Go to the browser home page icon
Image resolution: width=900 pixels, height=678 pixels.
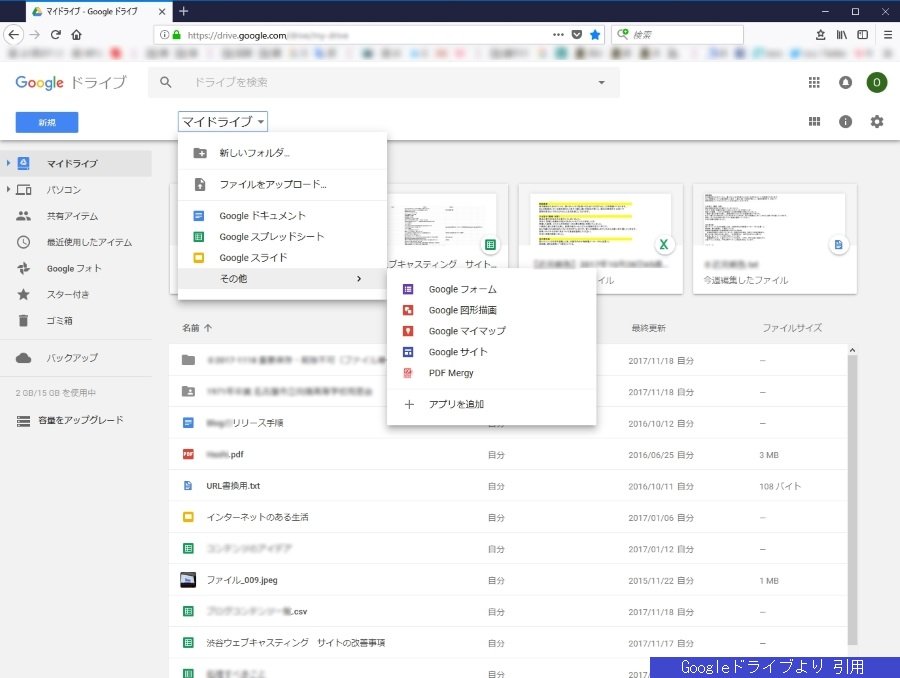point(76,34)
